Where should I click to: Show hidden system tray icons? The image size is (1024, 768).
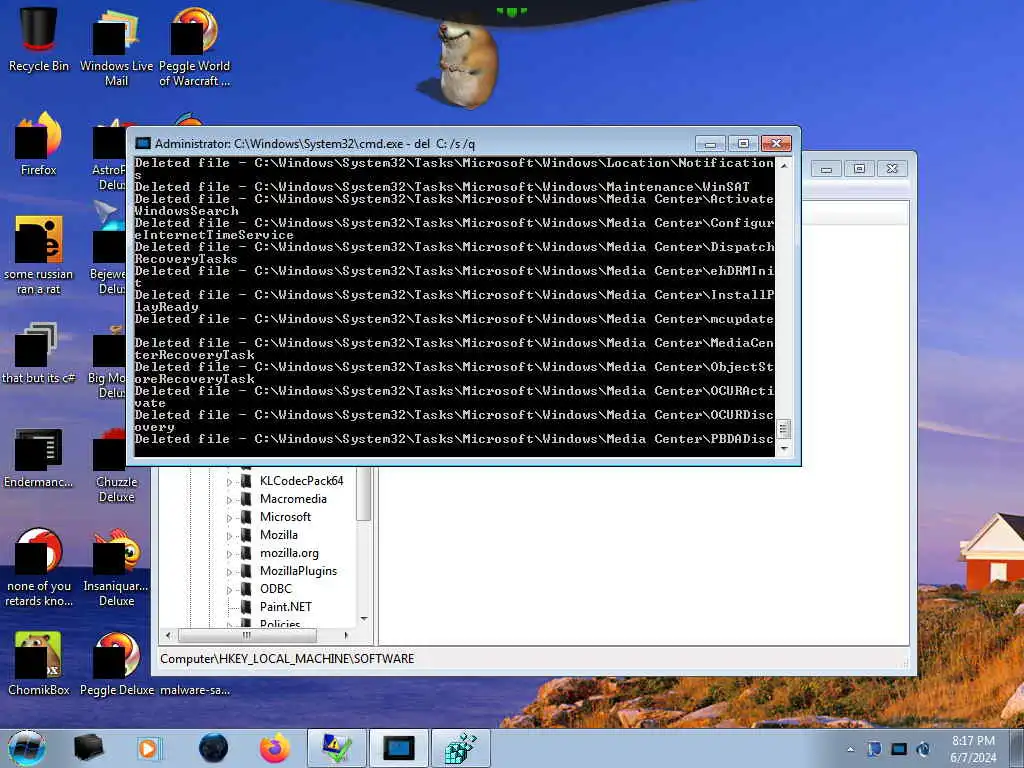pos(850,749)
